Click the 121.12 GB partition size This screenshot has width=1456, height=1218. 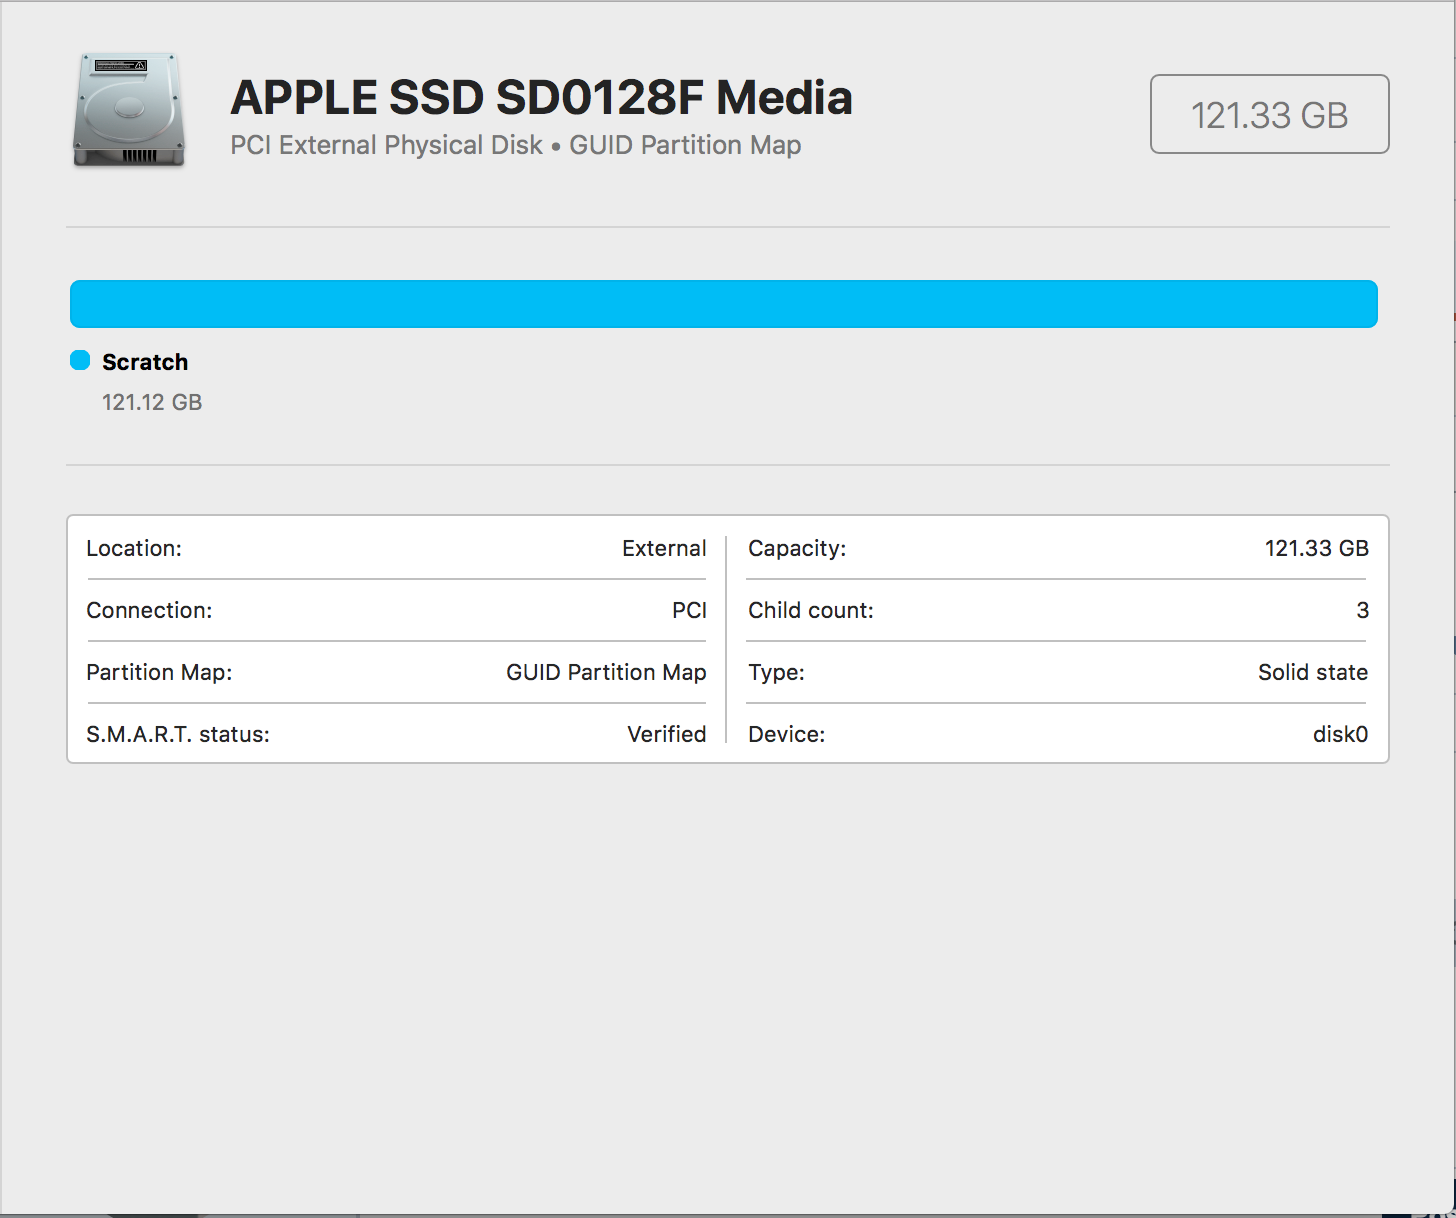(152, 402)
